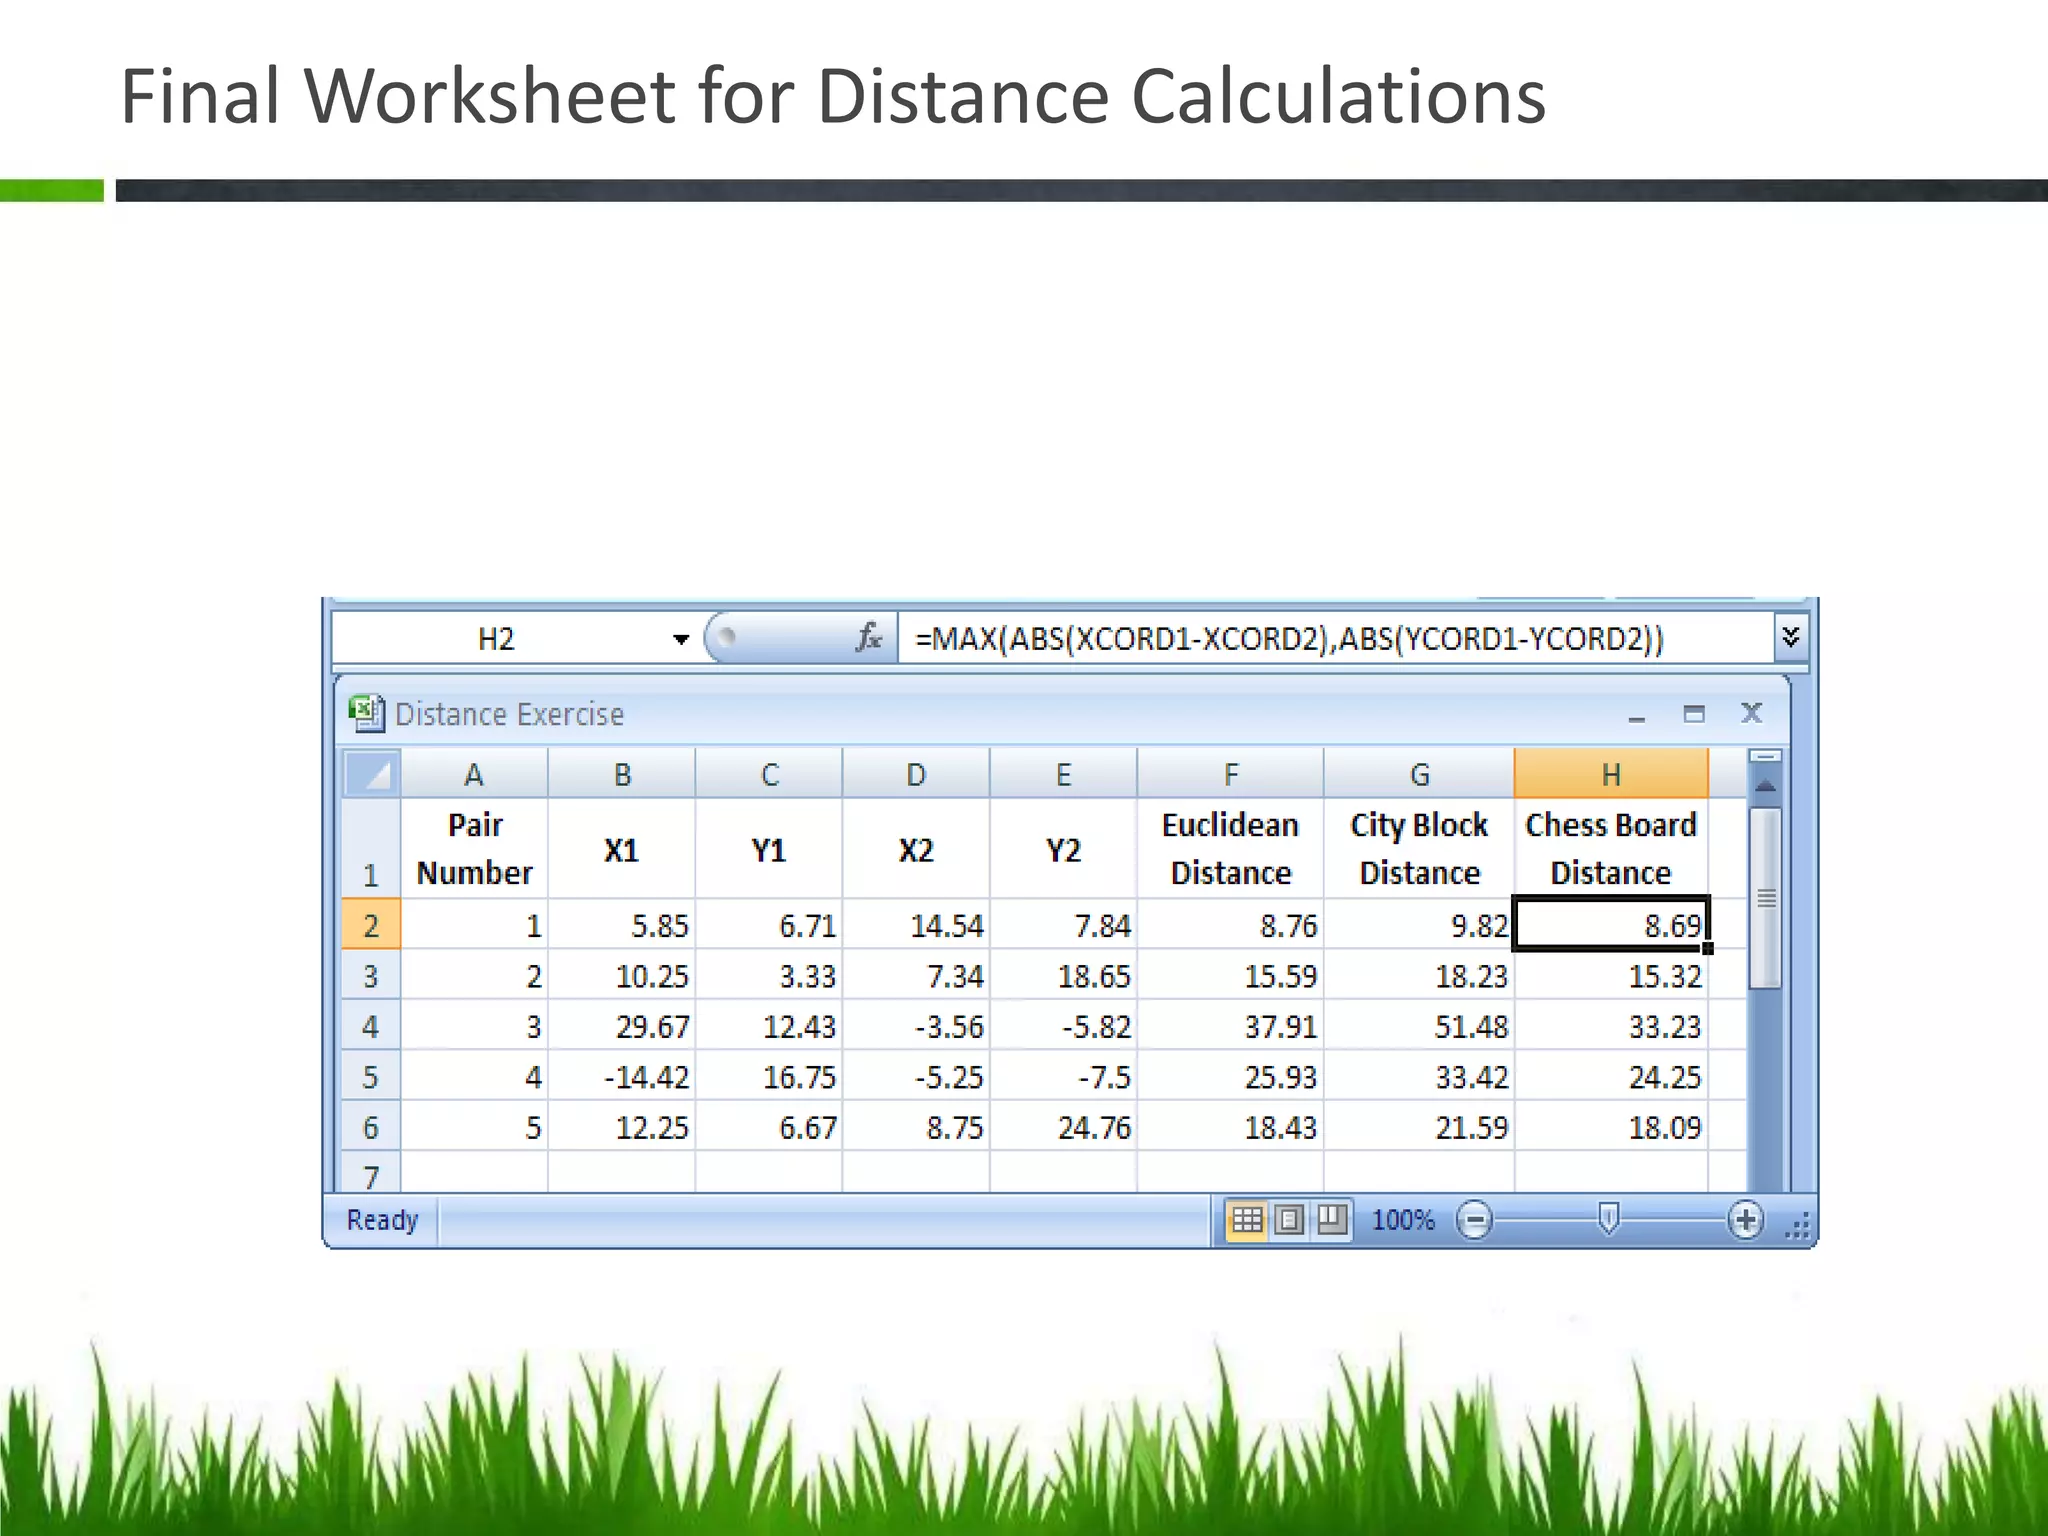
Task: Click the Excel workbook icon in title
Action: point(365,713)
